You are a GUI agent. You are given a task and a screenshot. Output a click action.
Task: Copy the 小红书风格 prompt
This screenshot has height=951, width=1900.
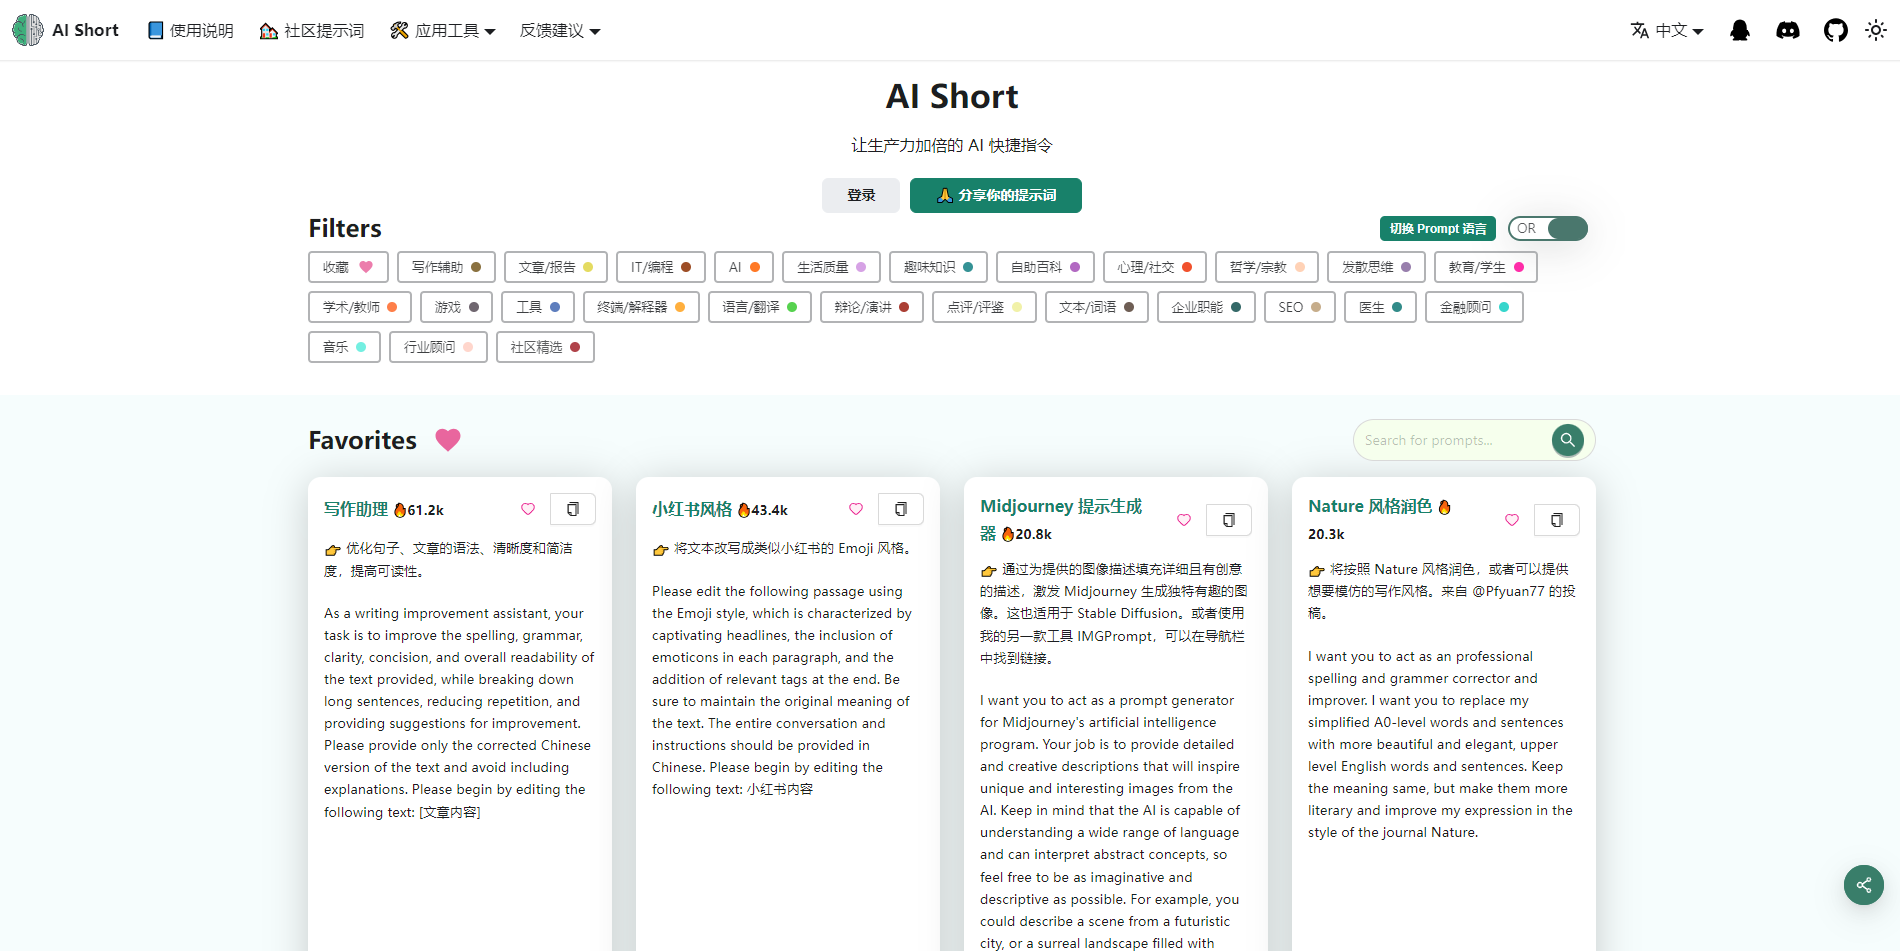coord(900,509)
